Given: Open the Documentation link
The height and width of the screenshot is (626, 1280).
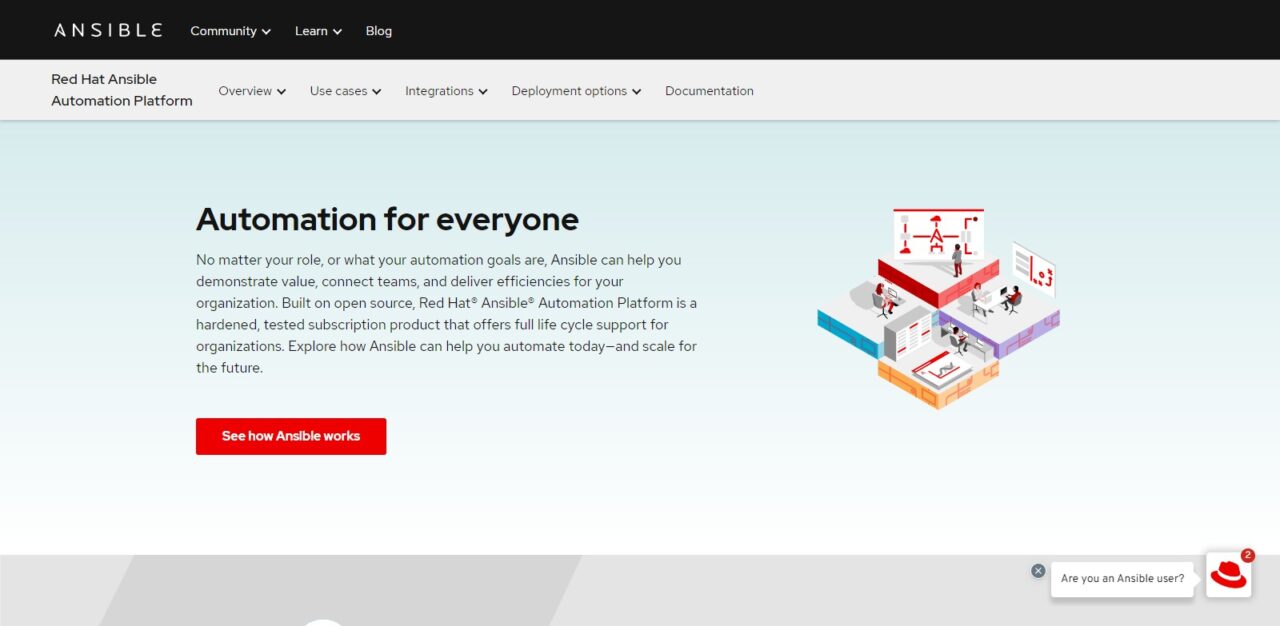Looking at the screenshot, I should [709, 91].
